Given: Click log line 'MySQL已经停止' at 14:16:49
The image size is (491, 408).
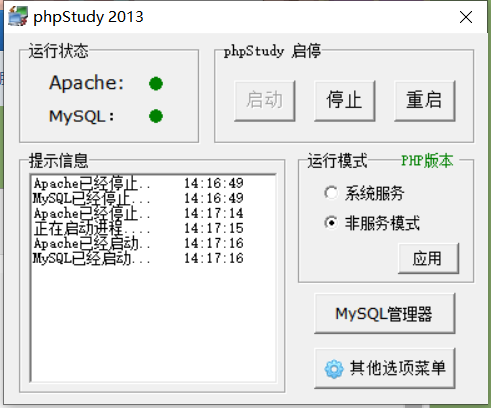Looking at the screenshot, I should (x=139, y=198).
